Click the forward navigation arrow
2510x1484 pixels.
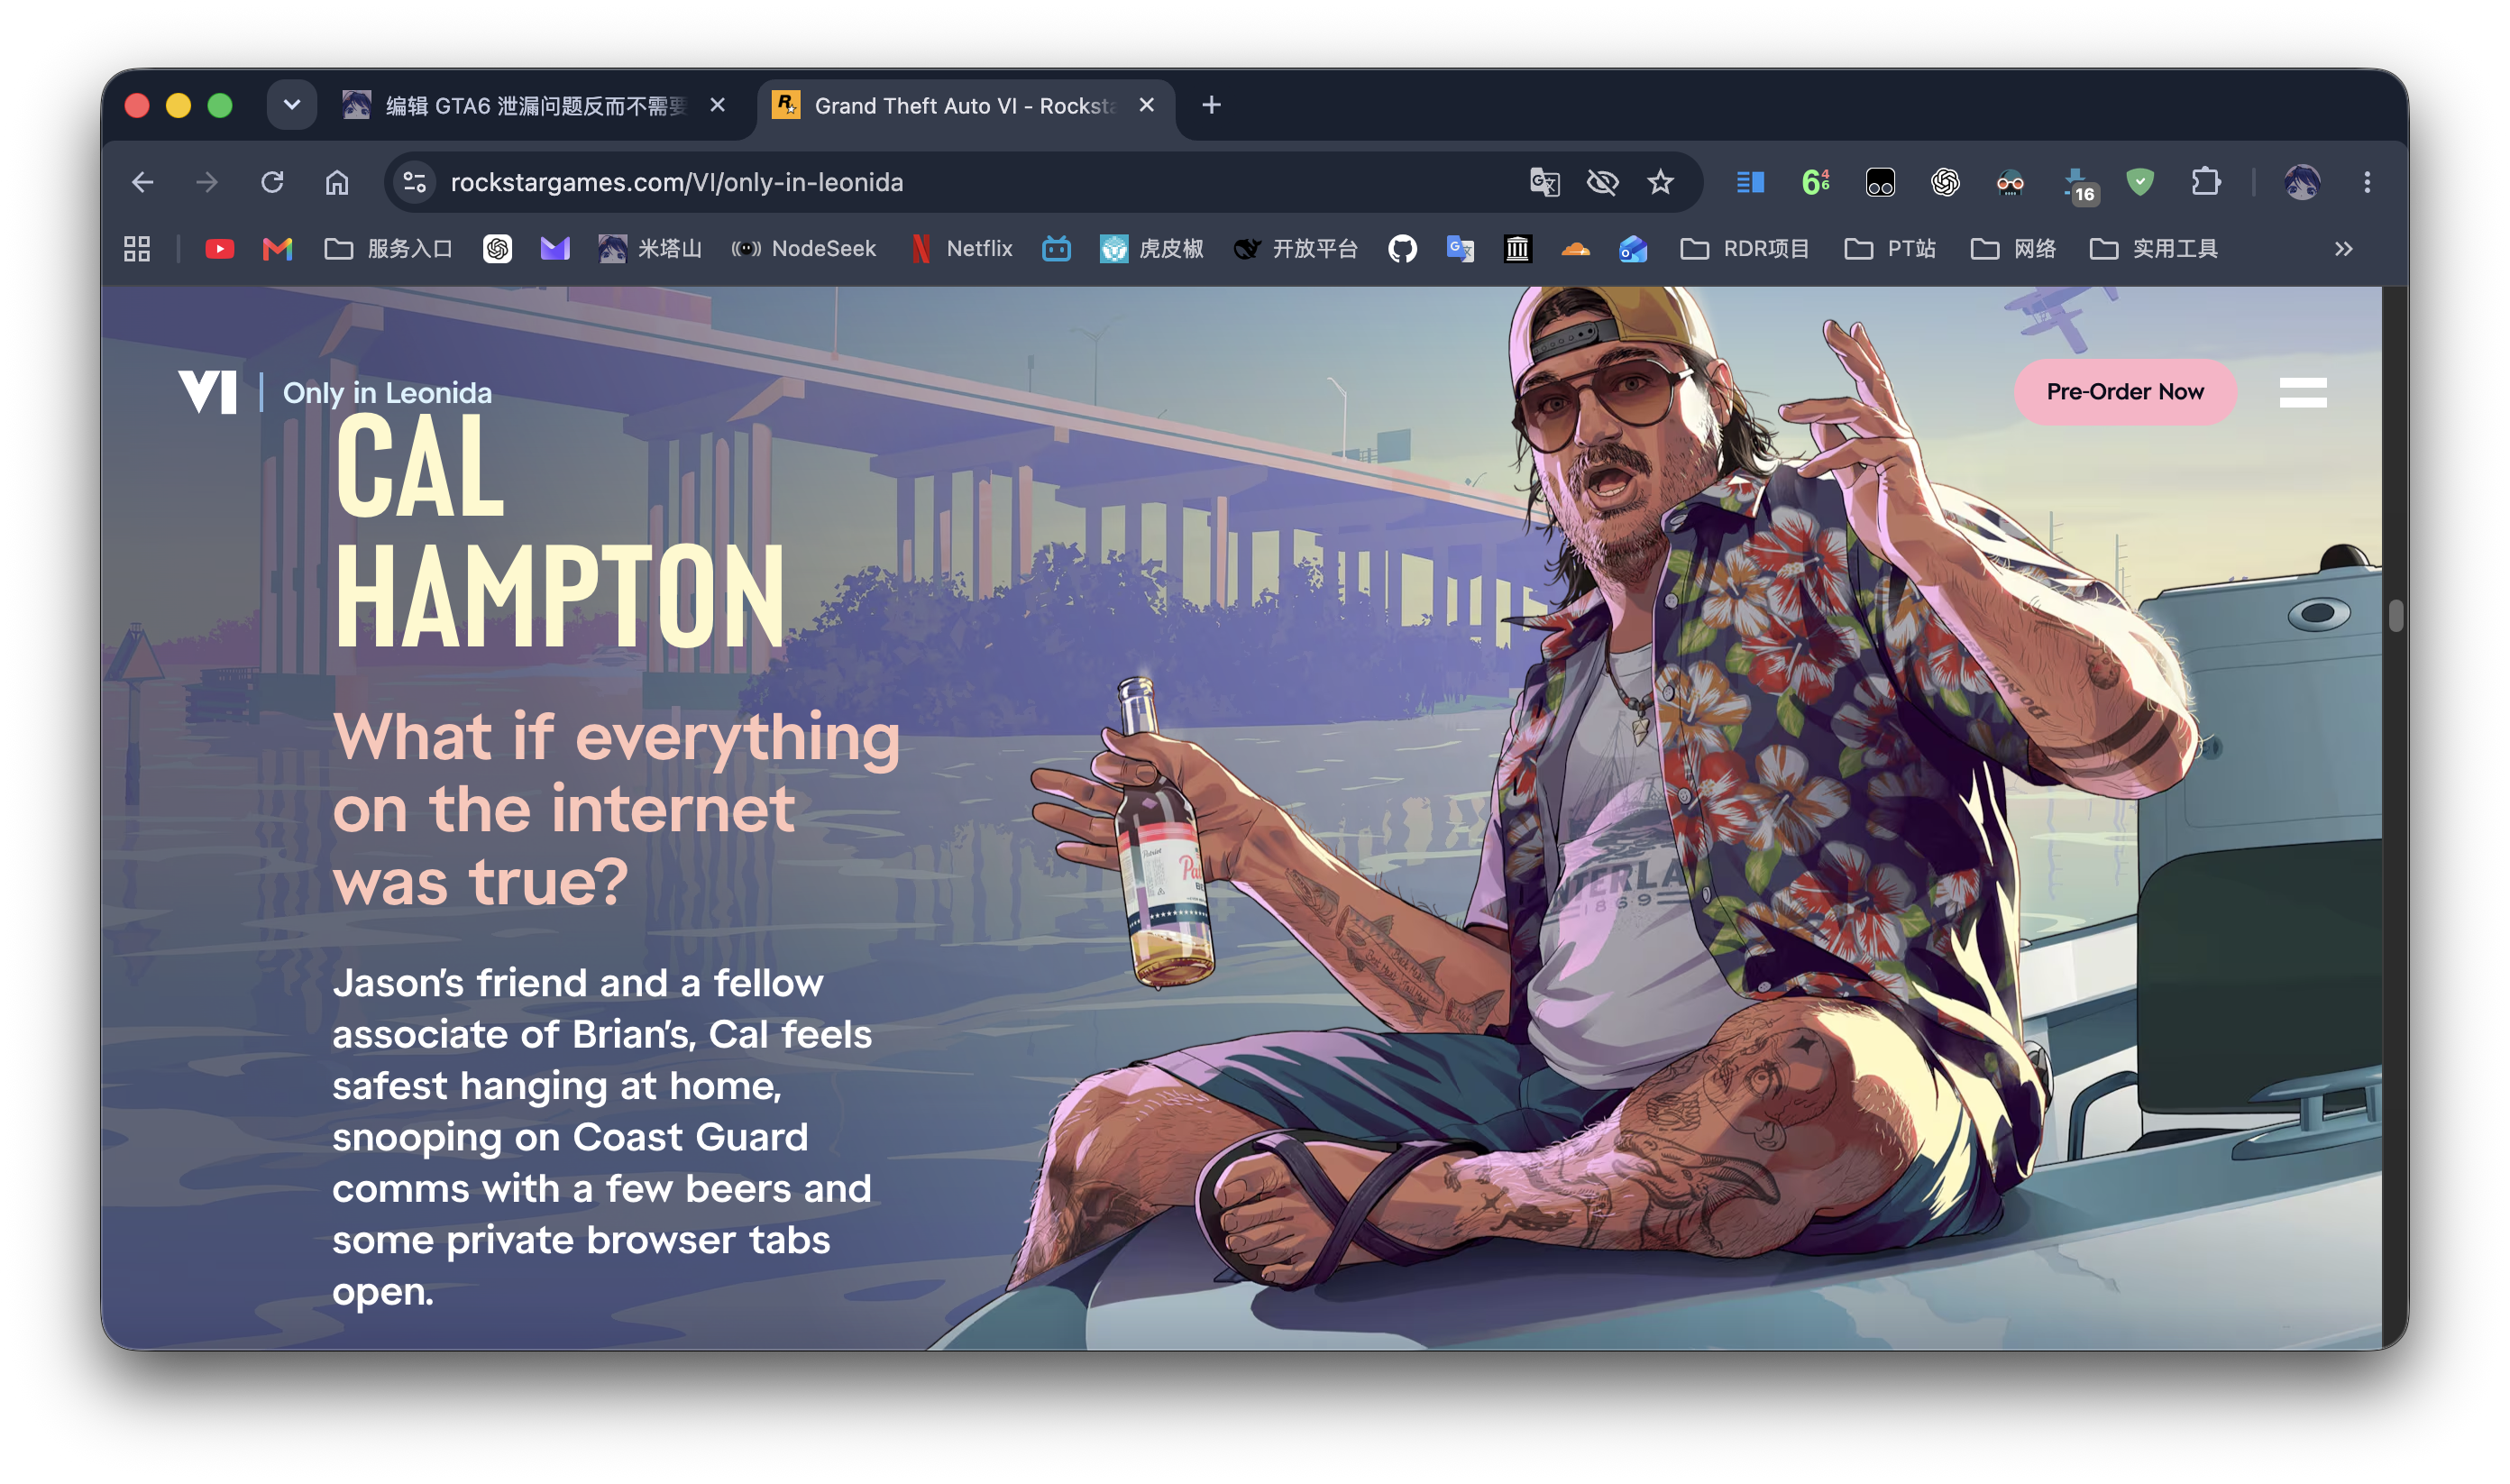[x=207, y=182]
